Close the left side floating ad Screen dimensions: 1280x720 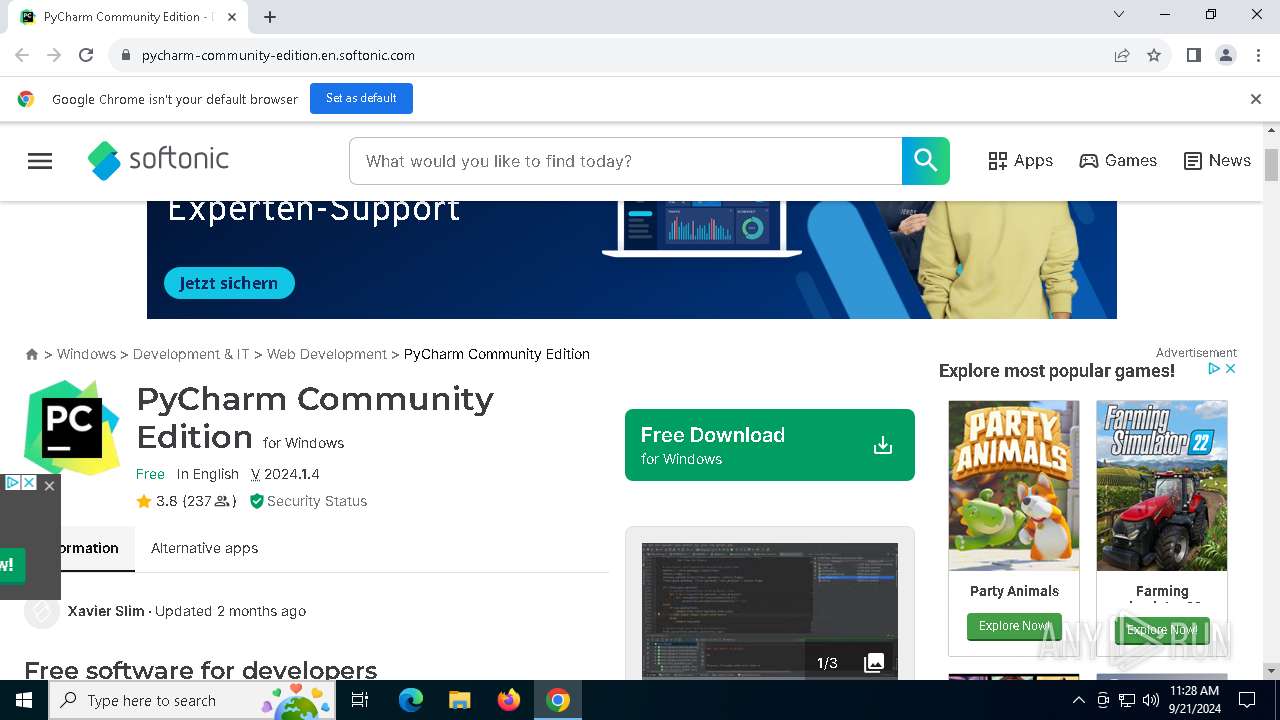pos(49,486)
